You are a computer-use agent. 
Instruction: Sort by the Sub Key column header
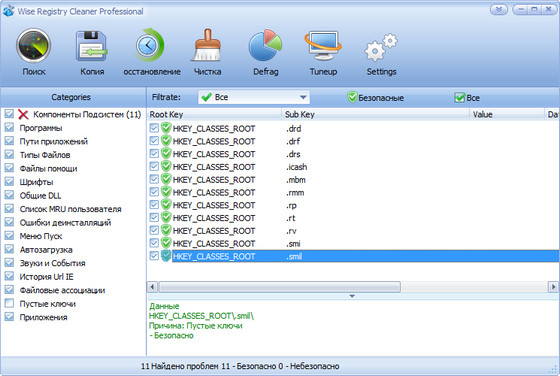pyautogui.click(x=375, y=114)
